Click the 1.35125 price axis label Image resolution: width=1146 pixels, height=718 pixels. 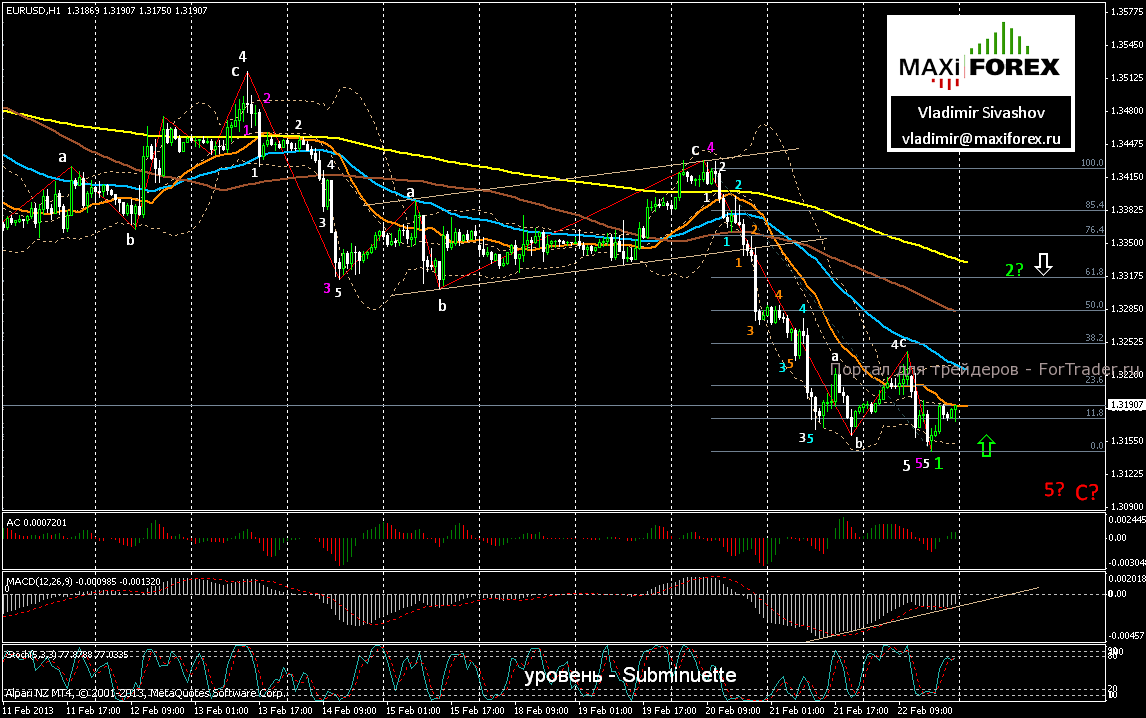point(1126,78)
